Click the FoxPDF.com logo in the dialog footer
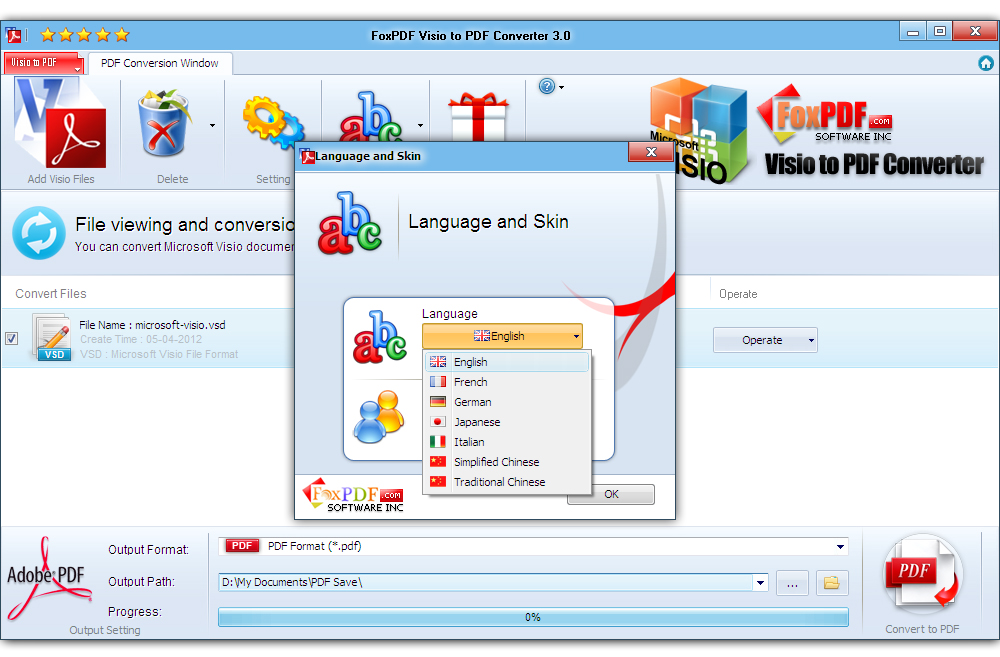 click(x=353, y=495)
